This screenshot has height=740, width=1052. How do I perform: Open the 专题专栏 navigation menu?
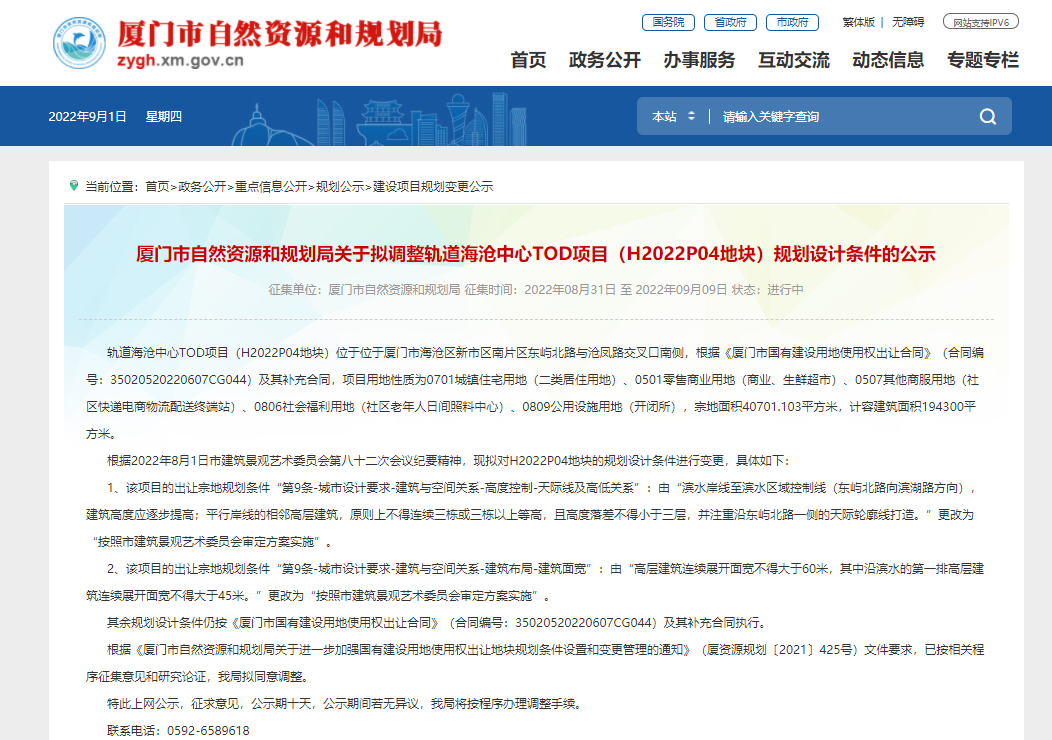[x=983, y=60]
